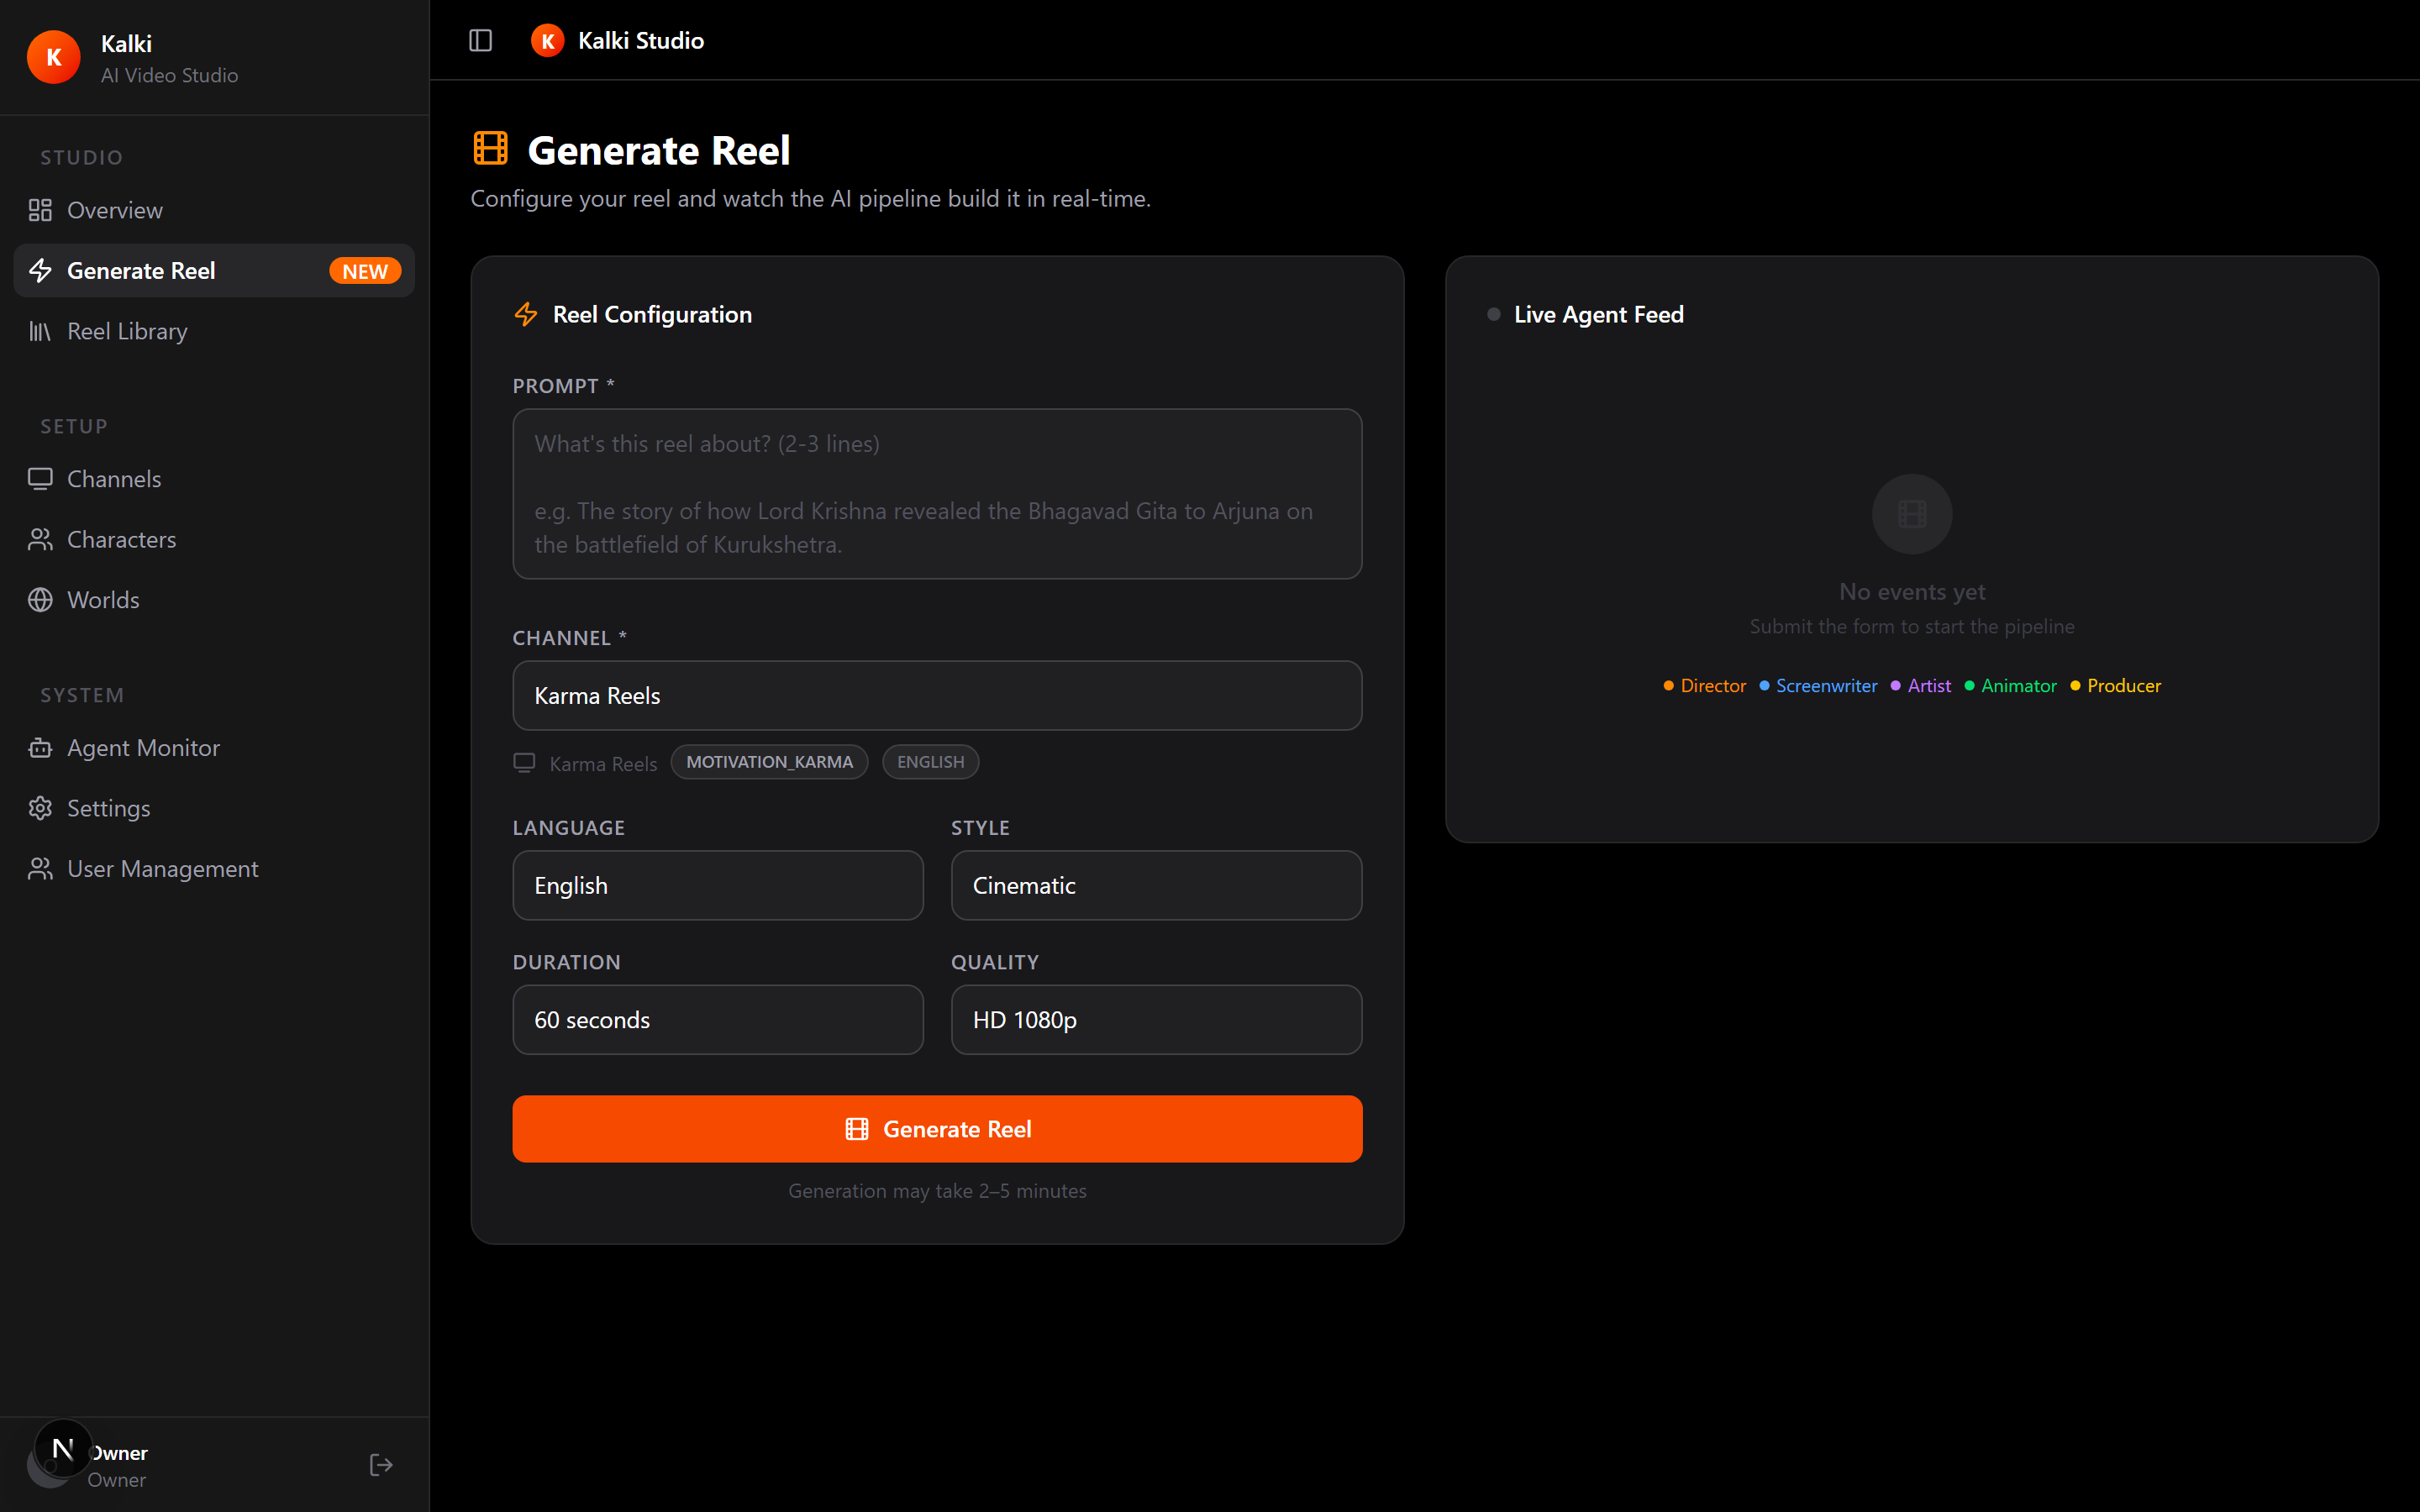Click the film icon beside page title
Viewport: 2420px width, 1512px height.
click(x=490, y=148)
